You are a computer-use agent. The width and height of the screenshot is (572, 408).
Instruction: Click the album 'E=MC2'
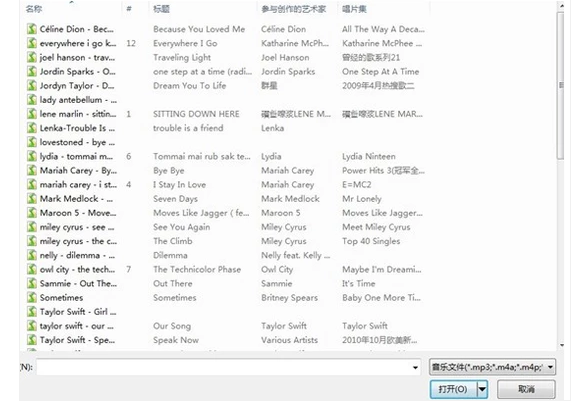pos(356,184)
